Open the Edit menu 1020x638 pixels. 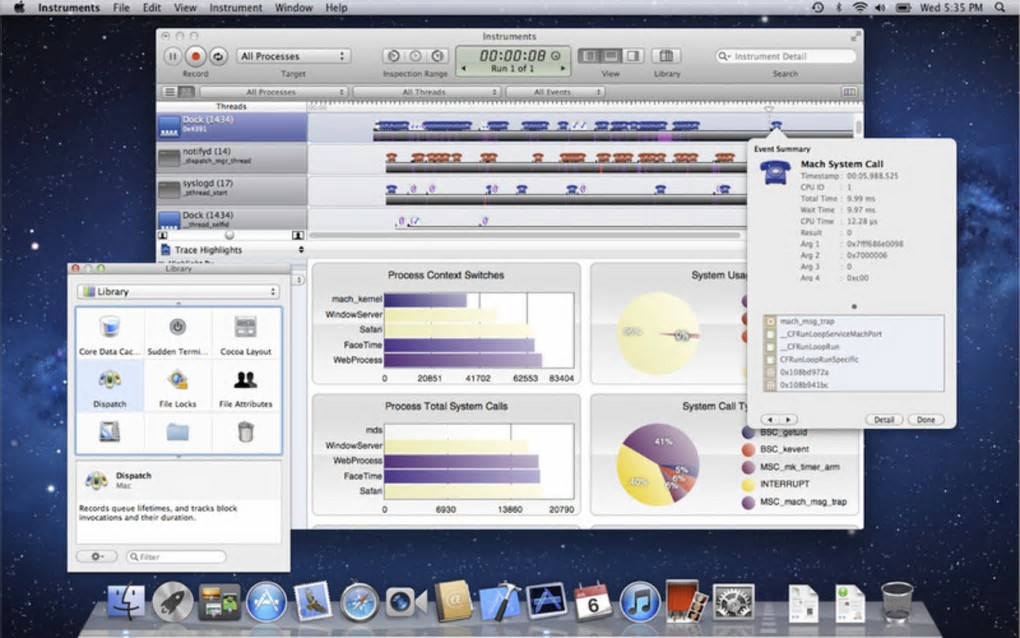pyautogui.click(x=152, y=8)
